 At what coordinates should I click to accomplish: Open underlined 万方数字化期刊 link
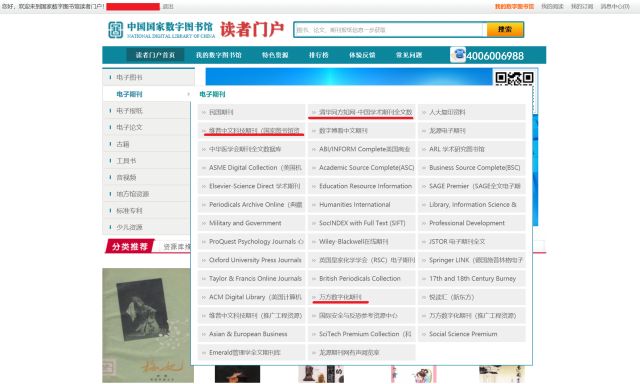[340, 297]
